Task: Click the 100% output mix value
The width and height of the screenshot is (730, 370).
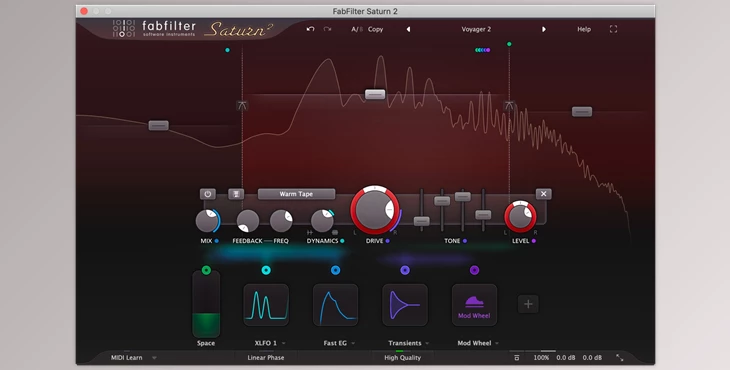Action: [x=541, y=357]
